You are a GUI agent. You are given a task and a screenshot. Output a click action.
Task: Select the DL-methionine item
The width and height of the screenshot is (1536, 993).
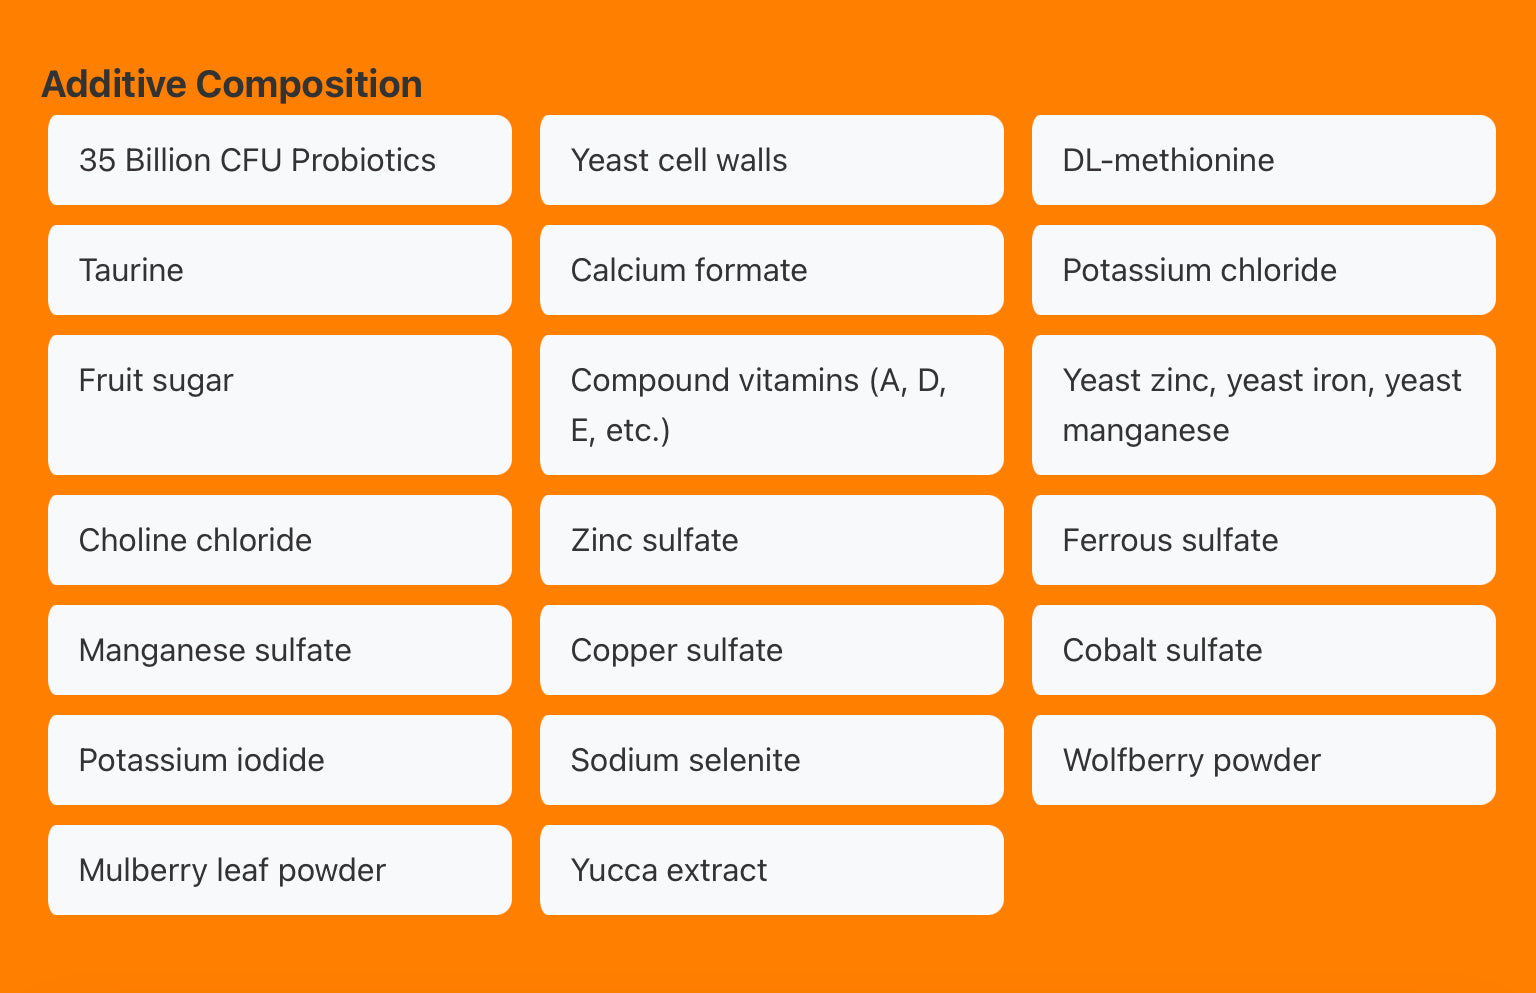click(1263, 160)
